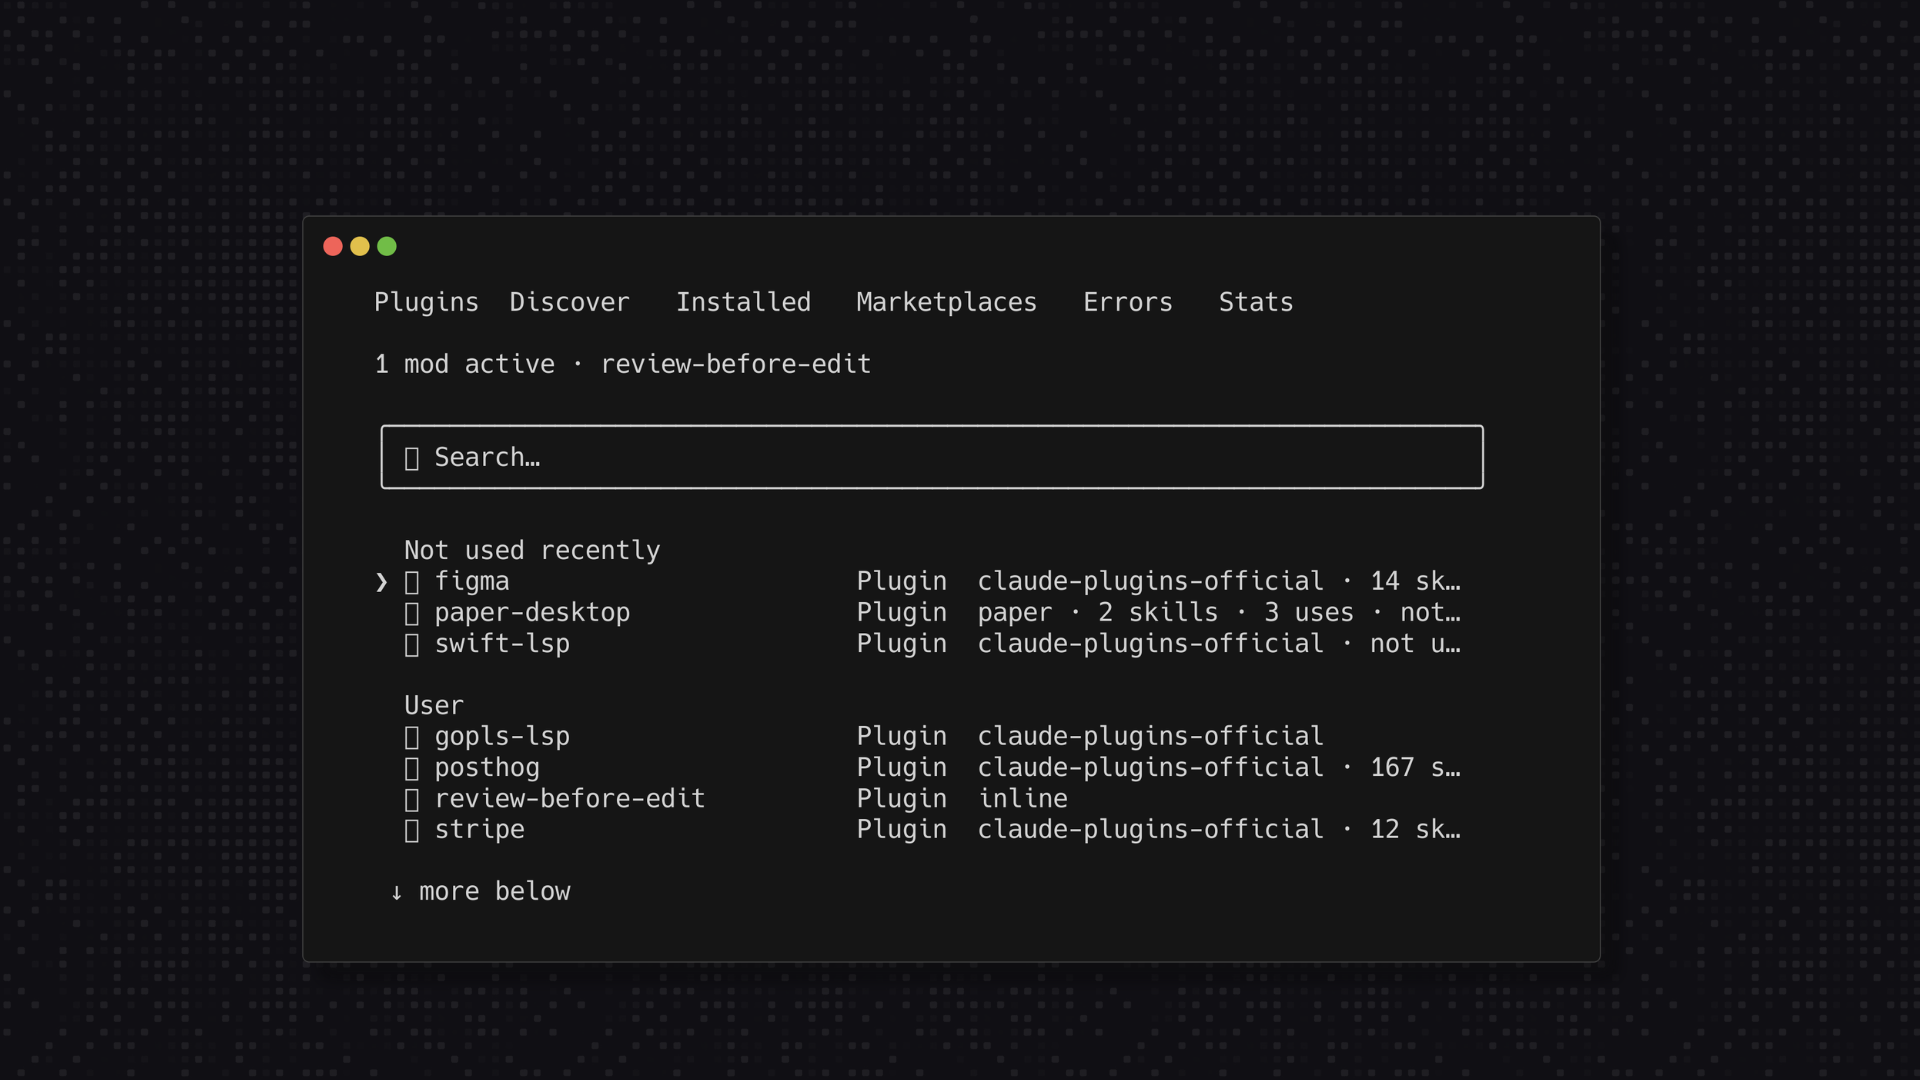The height and width of the screenshot is (1080, 1920).
Task: Click the 'Plugin' type label in figma row
Action: [901, 581]
